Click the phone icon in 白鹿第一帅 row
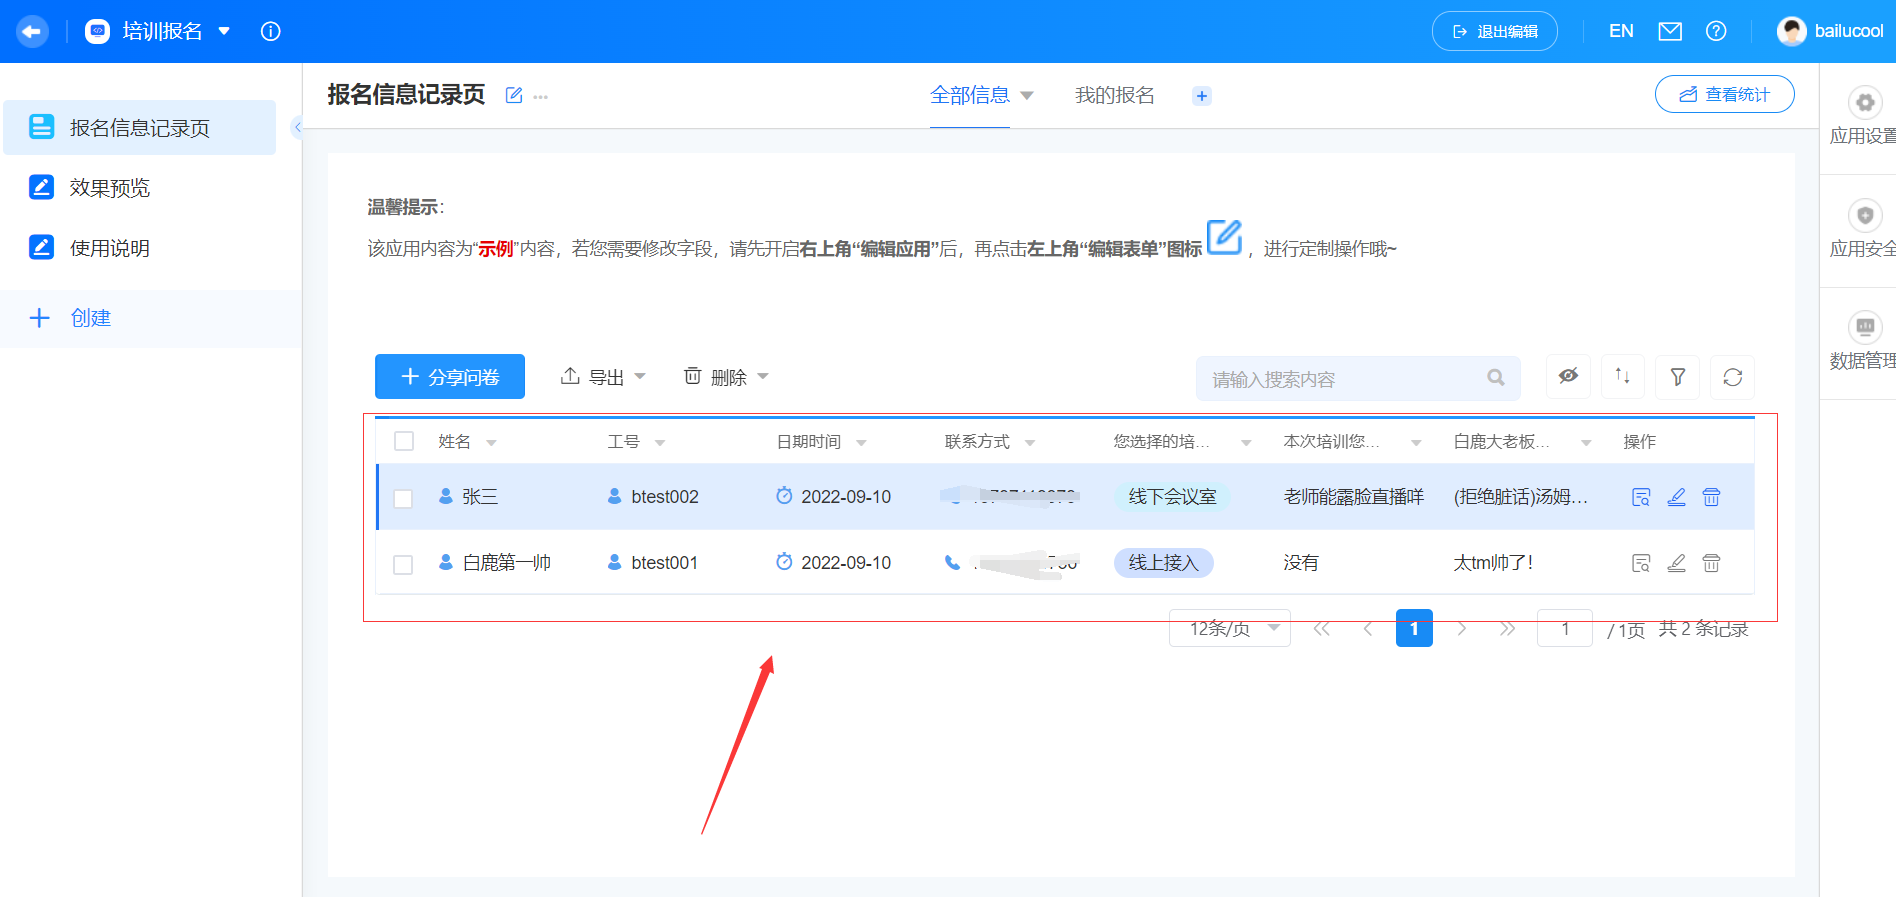1896x897 pixels. pyautogui.click(x=952, y=562)
